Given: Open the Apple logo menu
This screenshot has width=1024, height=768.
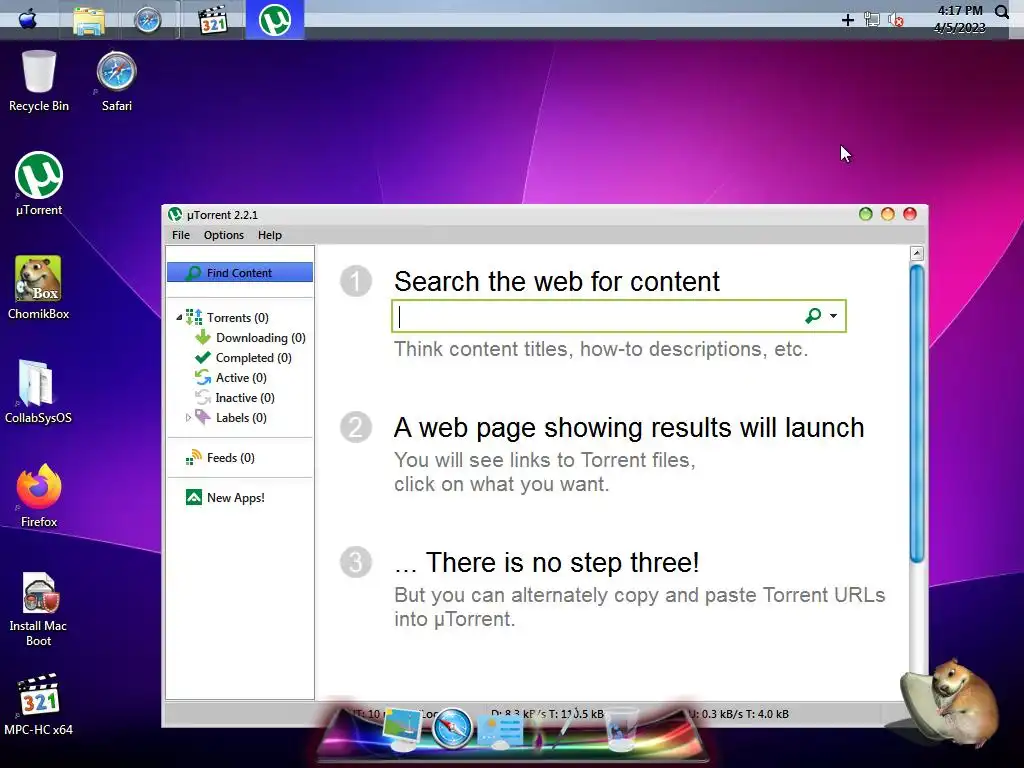Looking at the screenshot, I should (x=27, y=19).
